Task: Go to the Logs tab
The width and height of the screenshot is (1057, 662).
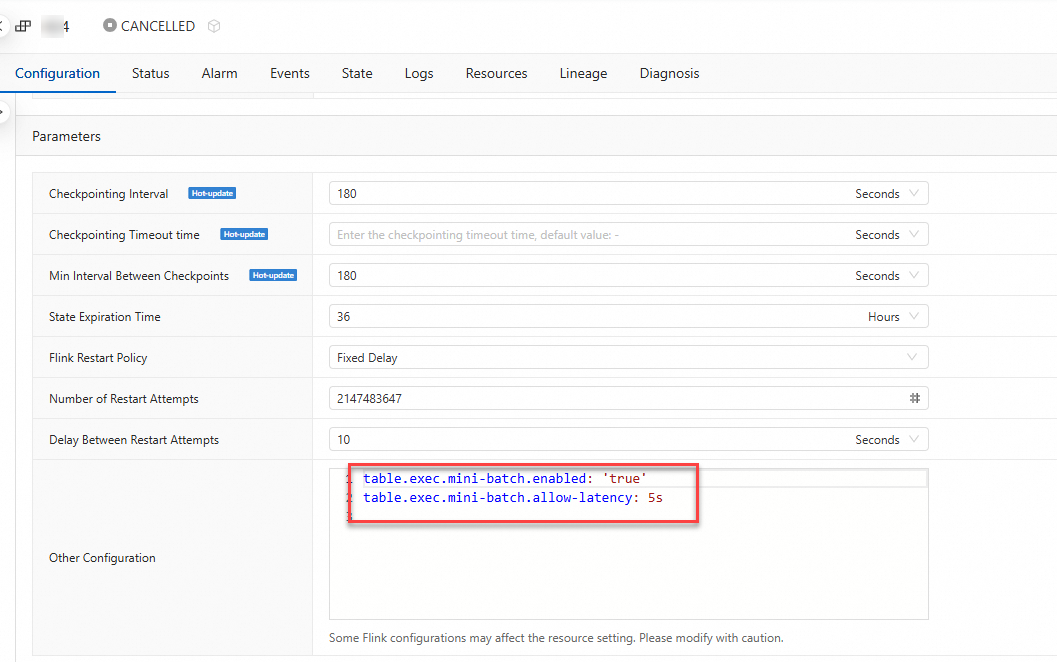Action: tap(419, 73)
